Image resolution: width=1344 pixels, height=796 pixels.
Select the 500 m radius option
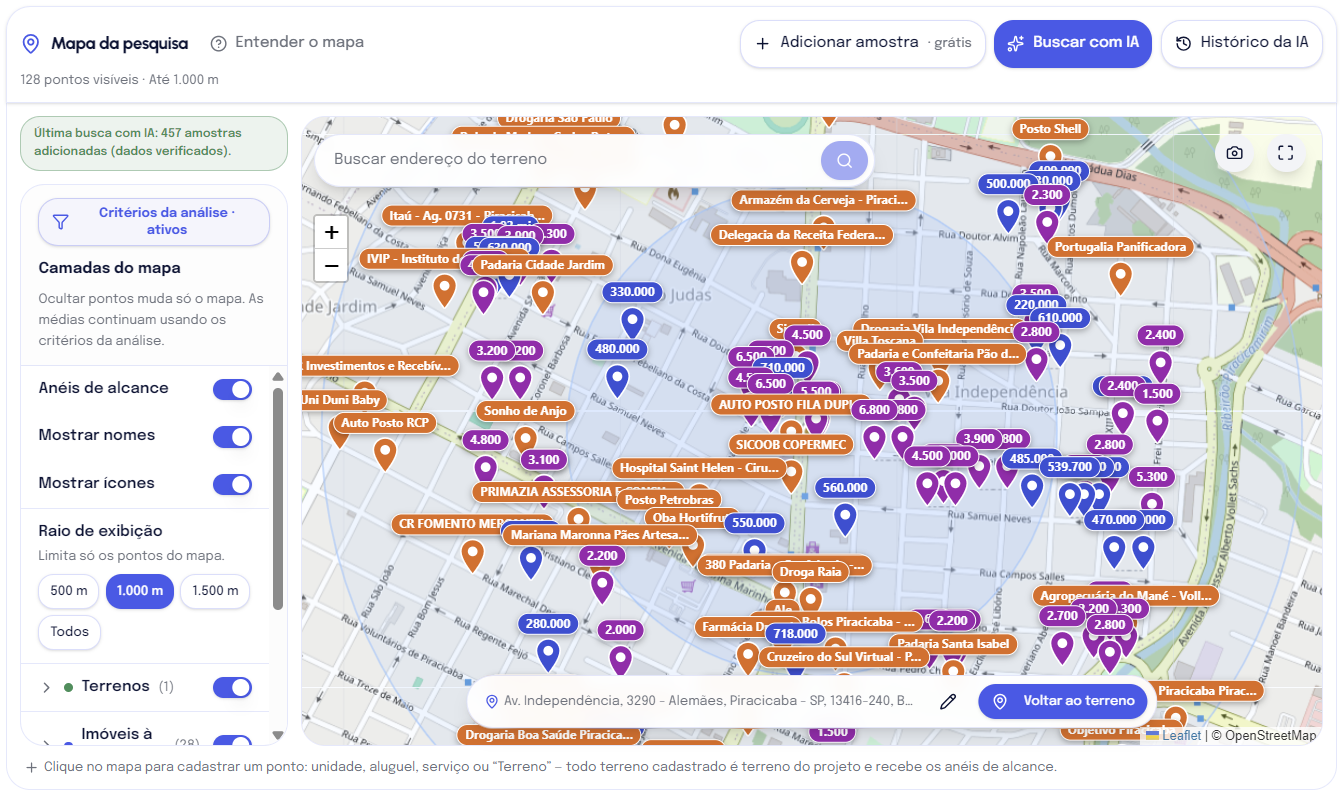[69, 591]
